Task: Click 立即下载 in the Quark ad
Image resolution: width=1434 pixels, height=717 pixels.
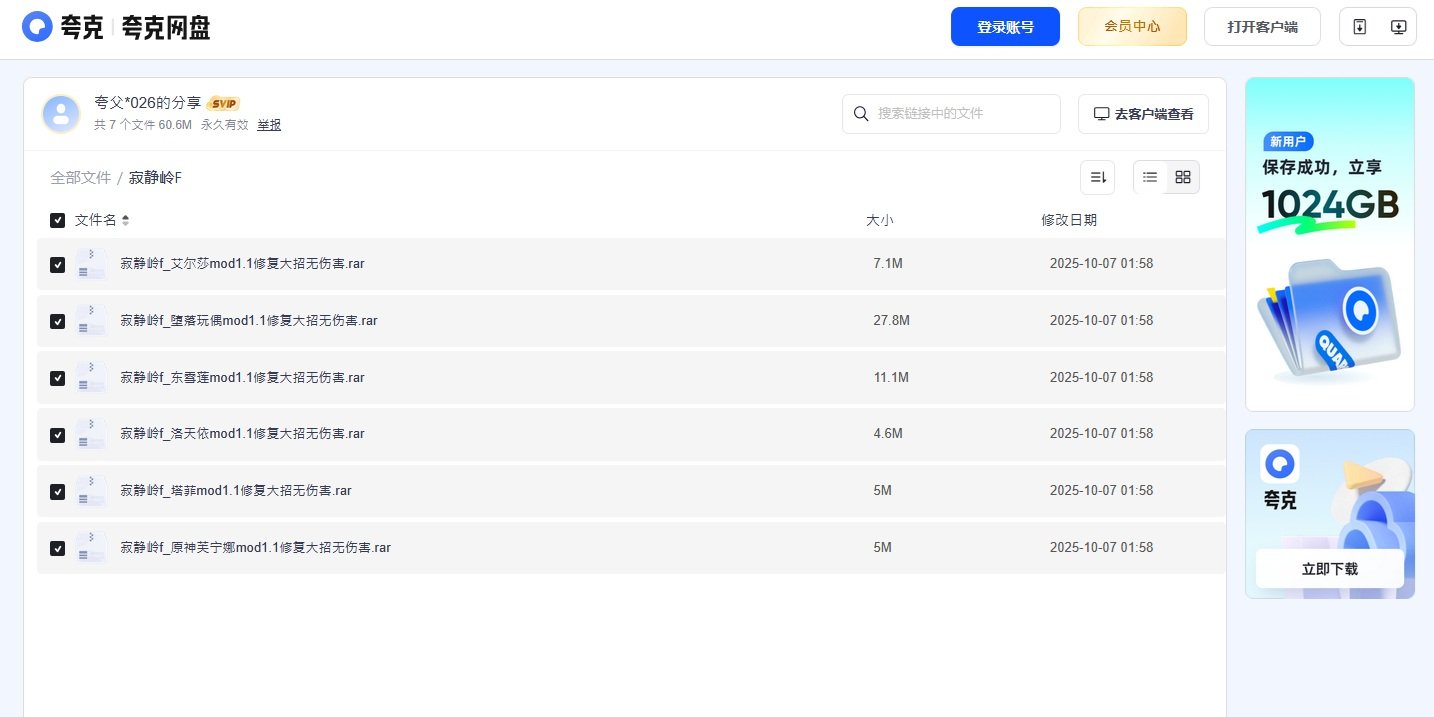Action: tap(1329, 568)
